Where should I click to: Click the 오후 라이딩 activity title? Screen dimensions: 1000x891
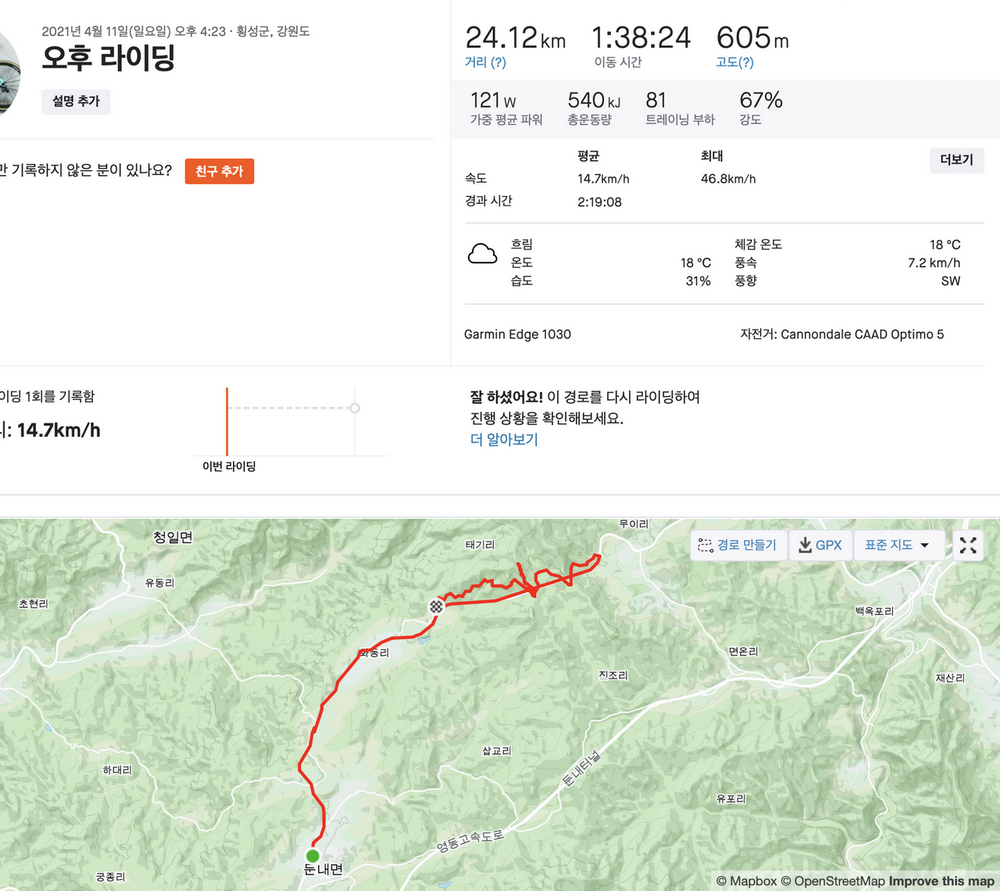108,58
